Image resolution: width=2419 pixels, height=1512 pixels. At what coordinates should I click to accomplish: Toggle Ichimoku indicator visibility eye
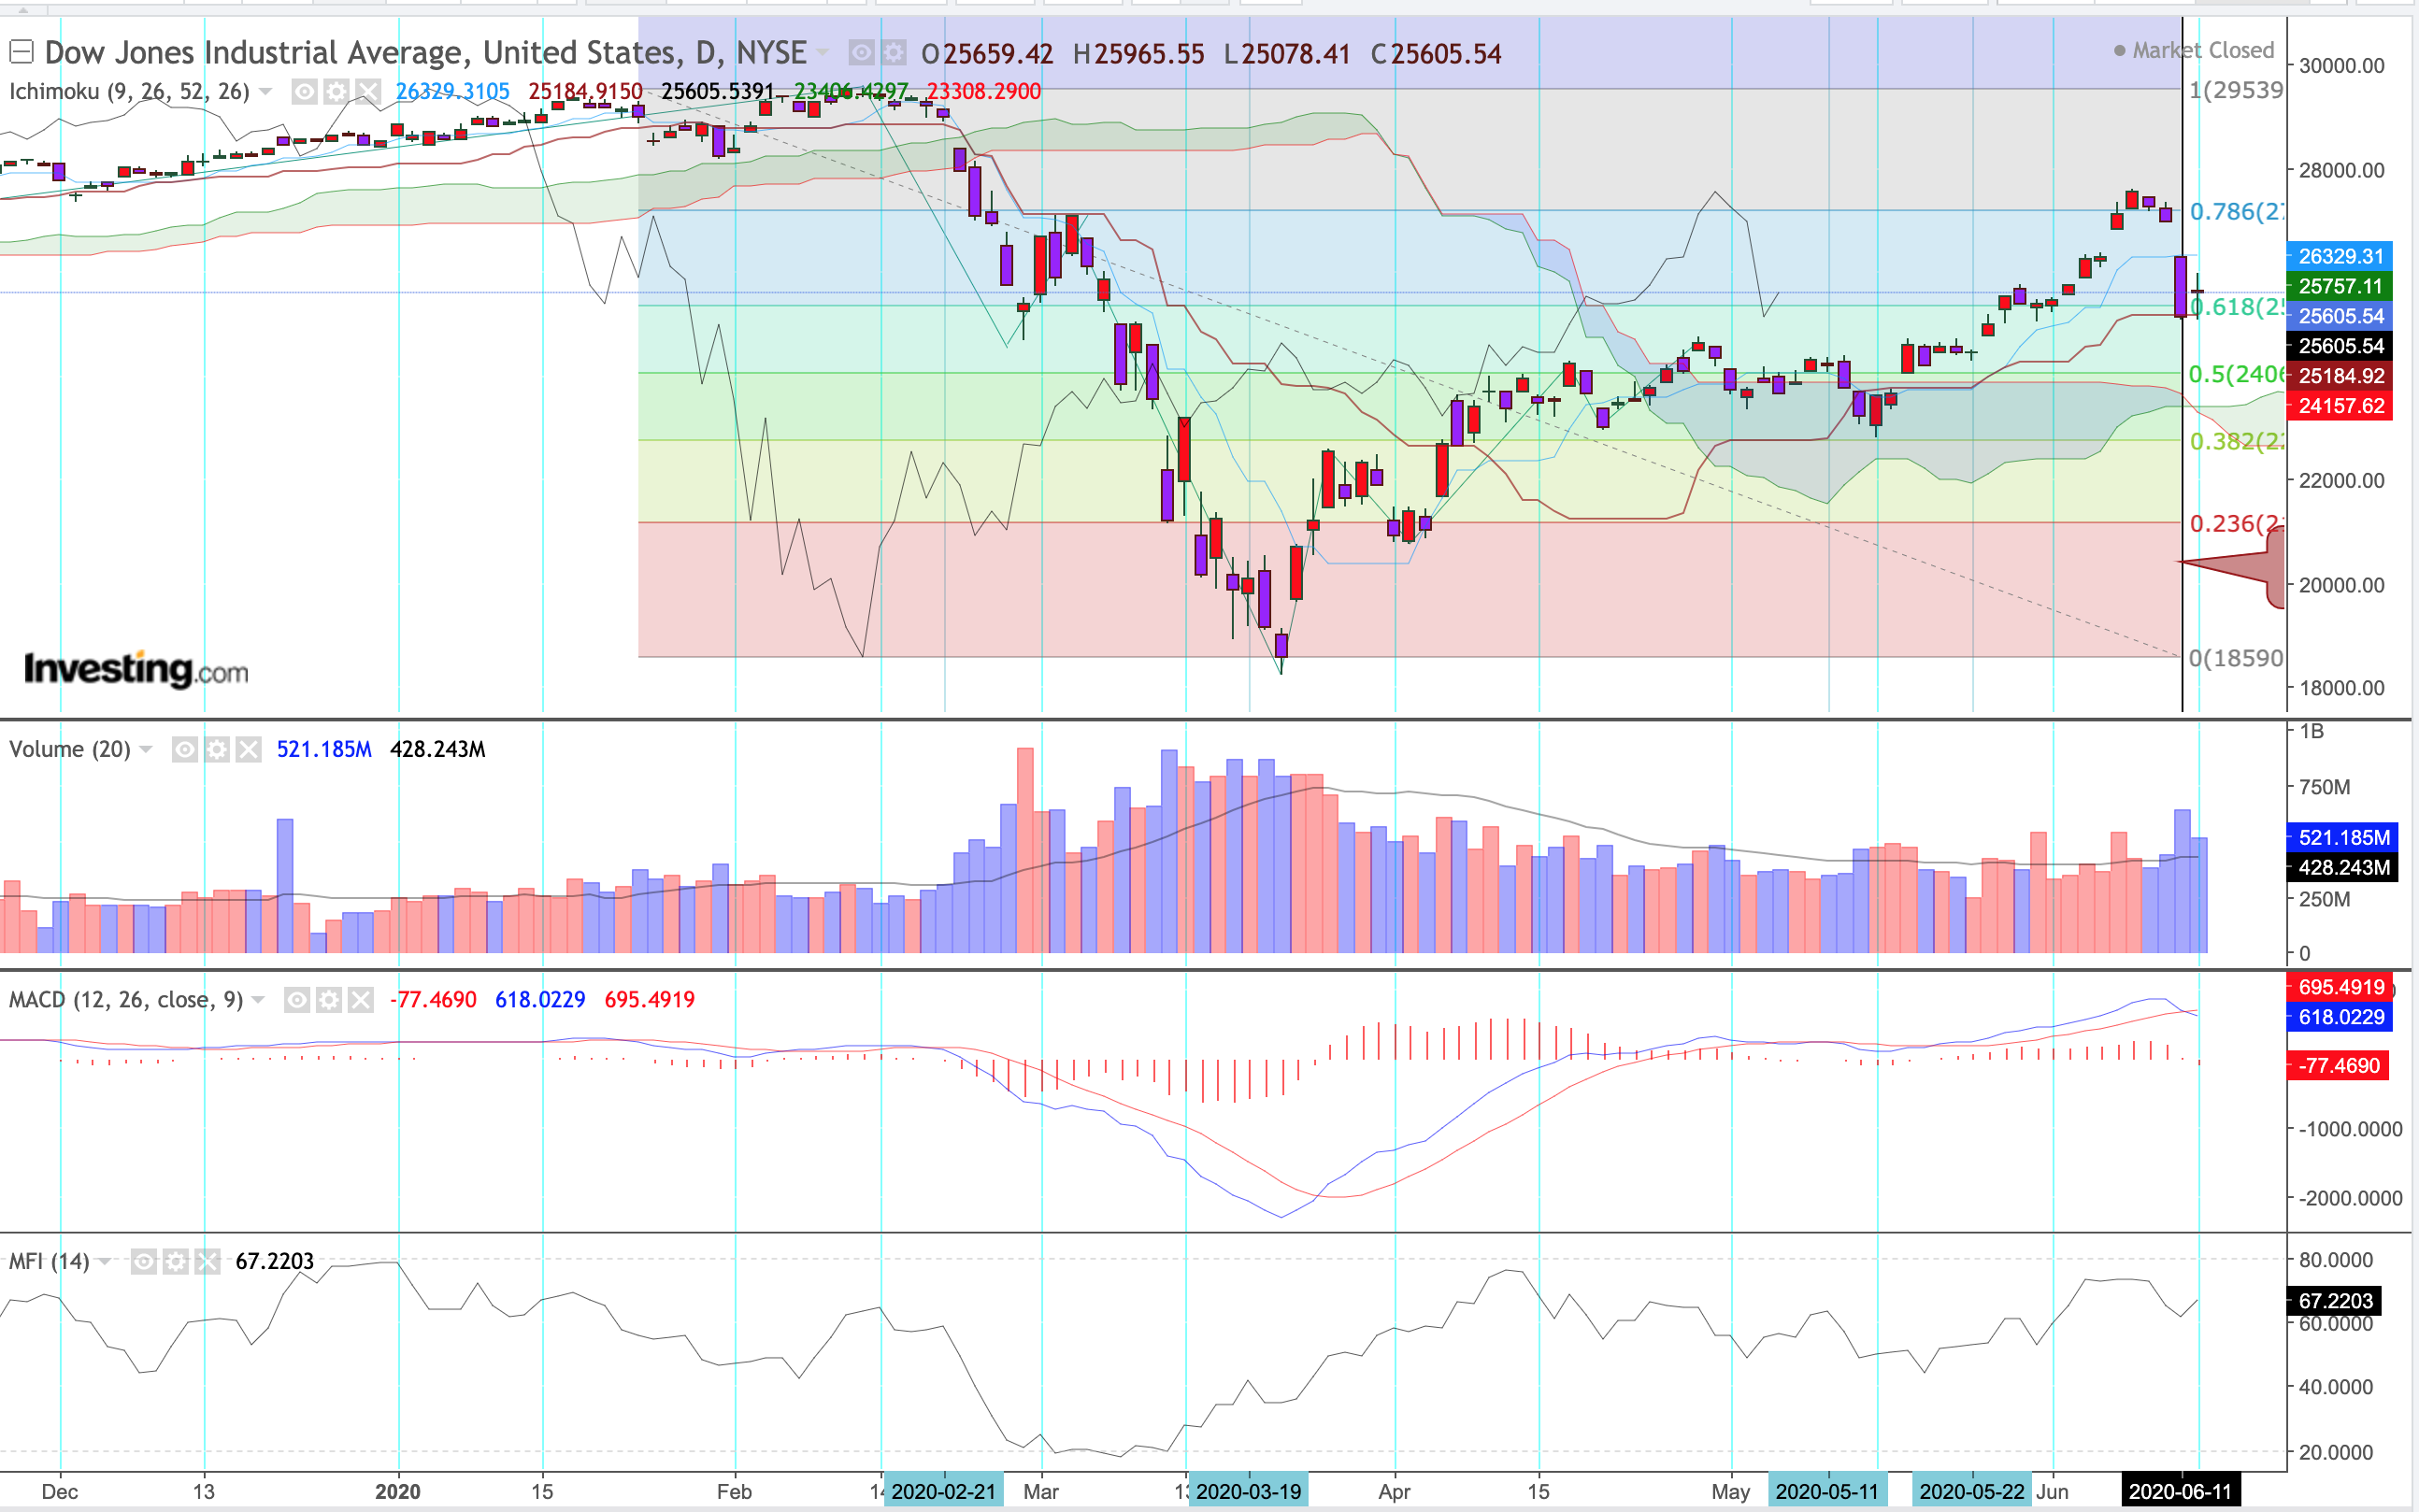tap(304, 92)
